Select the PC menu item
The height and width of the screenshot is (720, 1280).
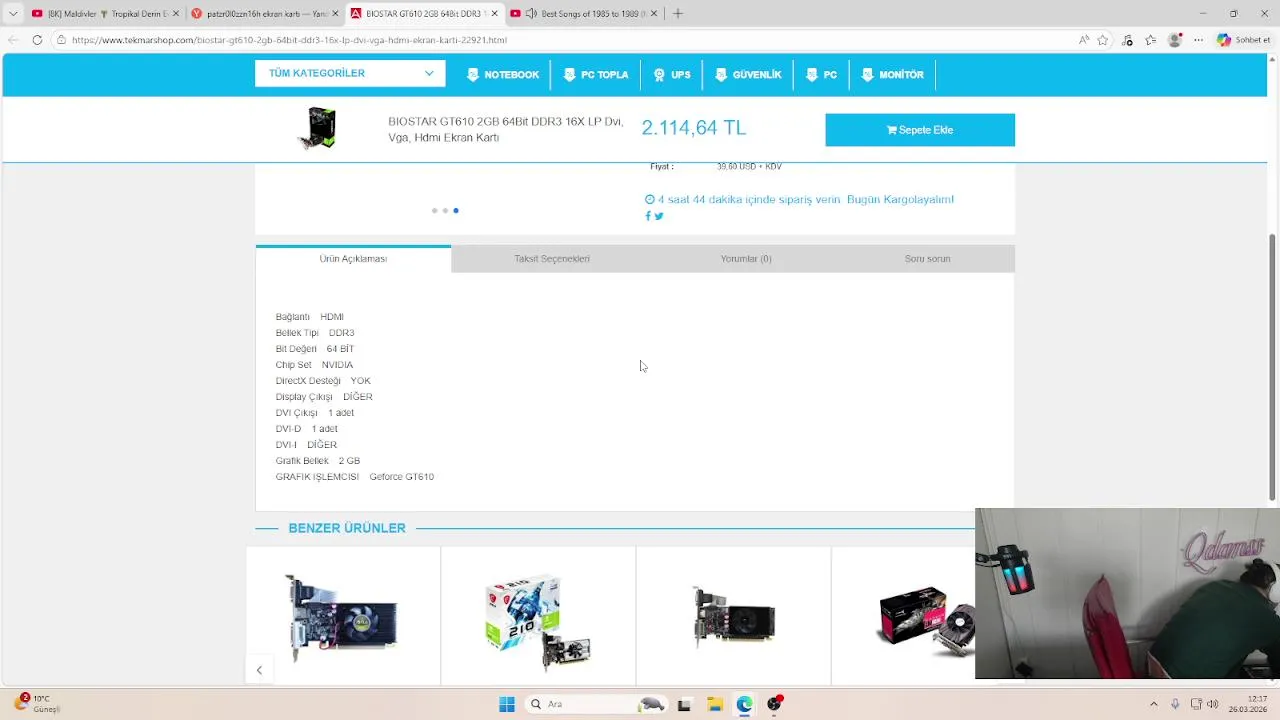pyautogui.click(x=821, y=75)
